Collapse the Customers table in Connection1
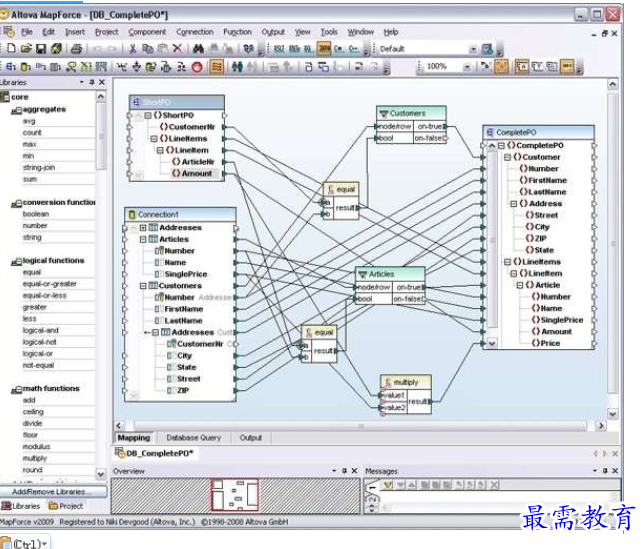This screenshot has width=644, height=549. pos(143,286)
